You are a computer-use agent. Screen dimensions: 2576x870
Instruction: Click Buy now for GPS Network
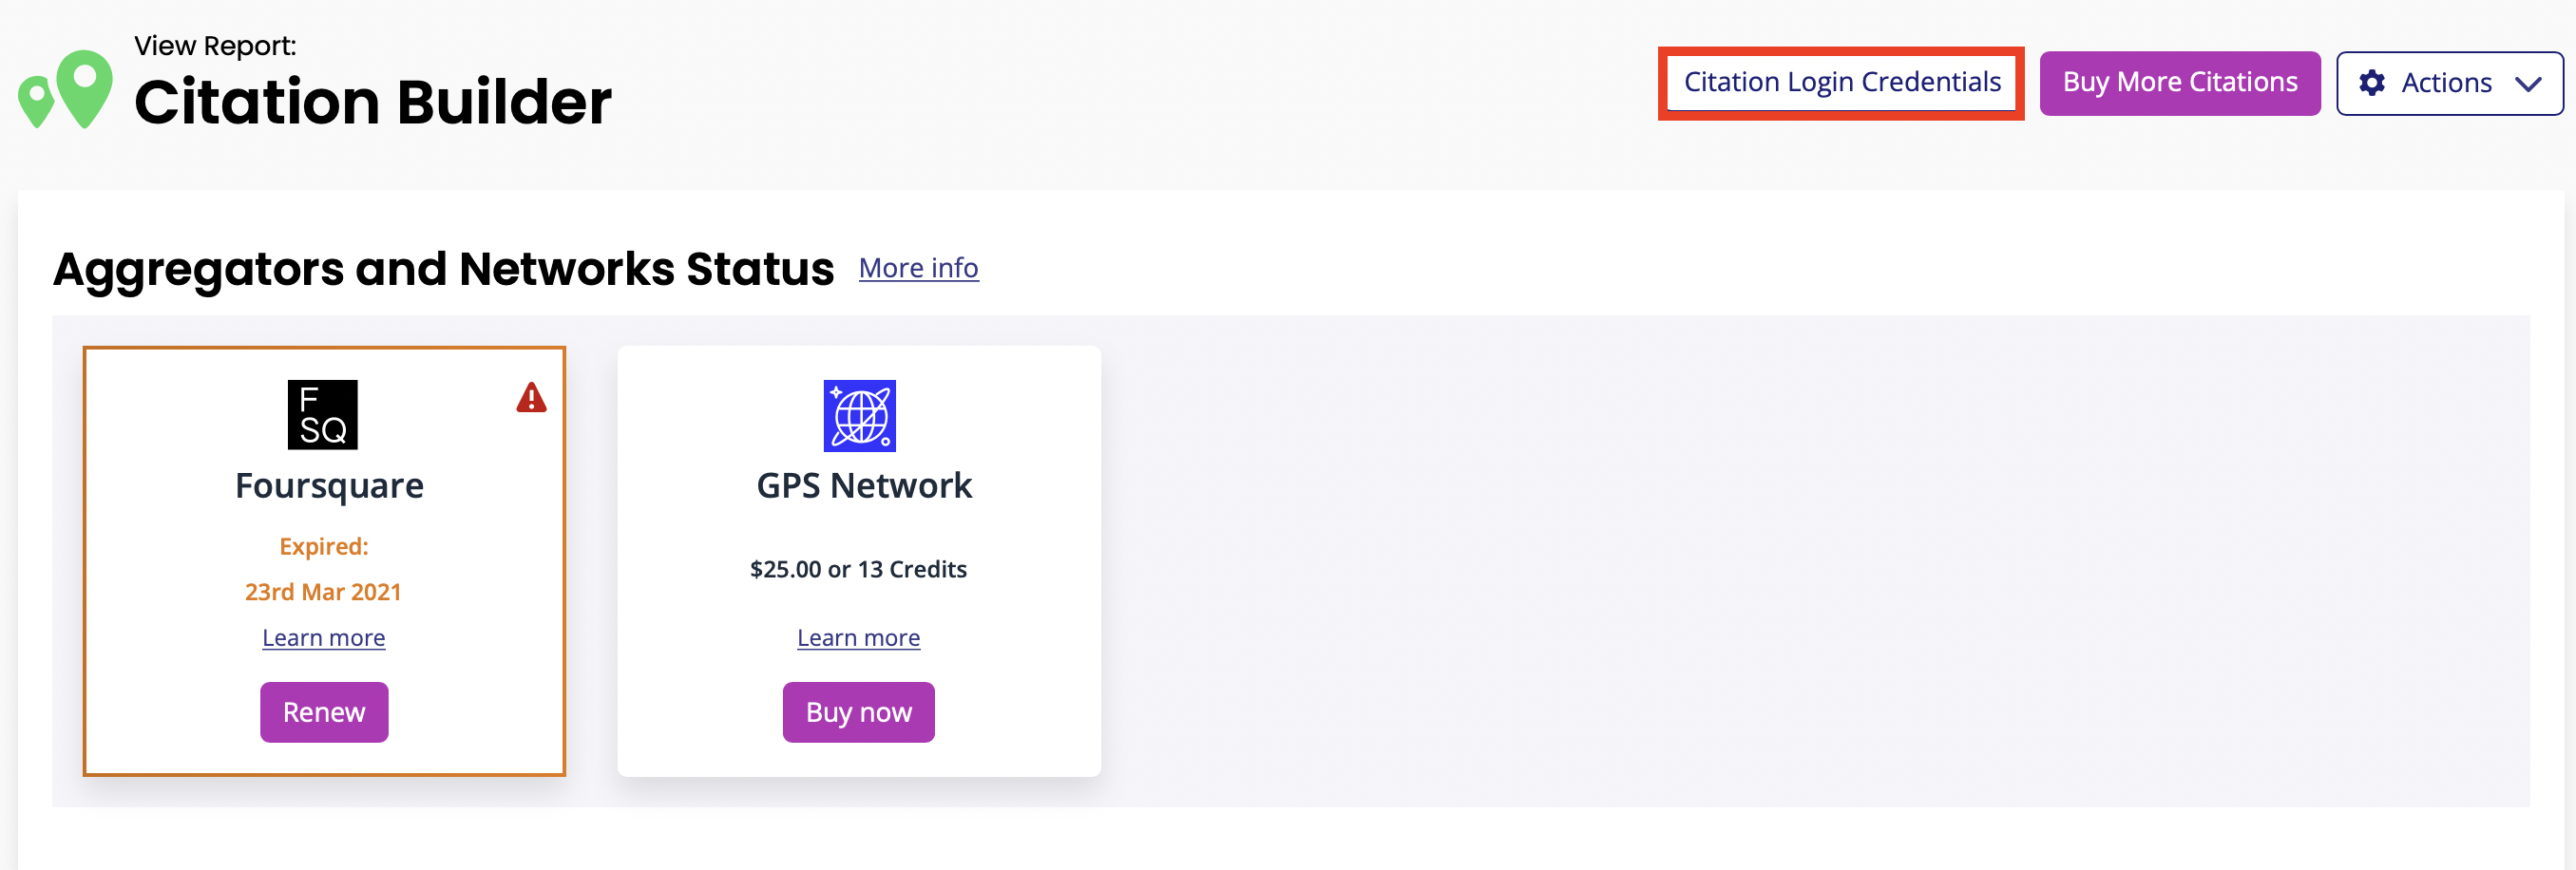click(858, 712)
